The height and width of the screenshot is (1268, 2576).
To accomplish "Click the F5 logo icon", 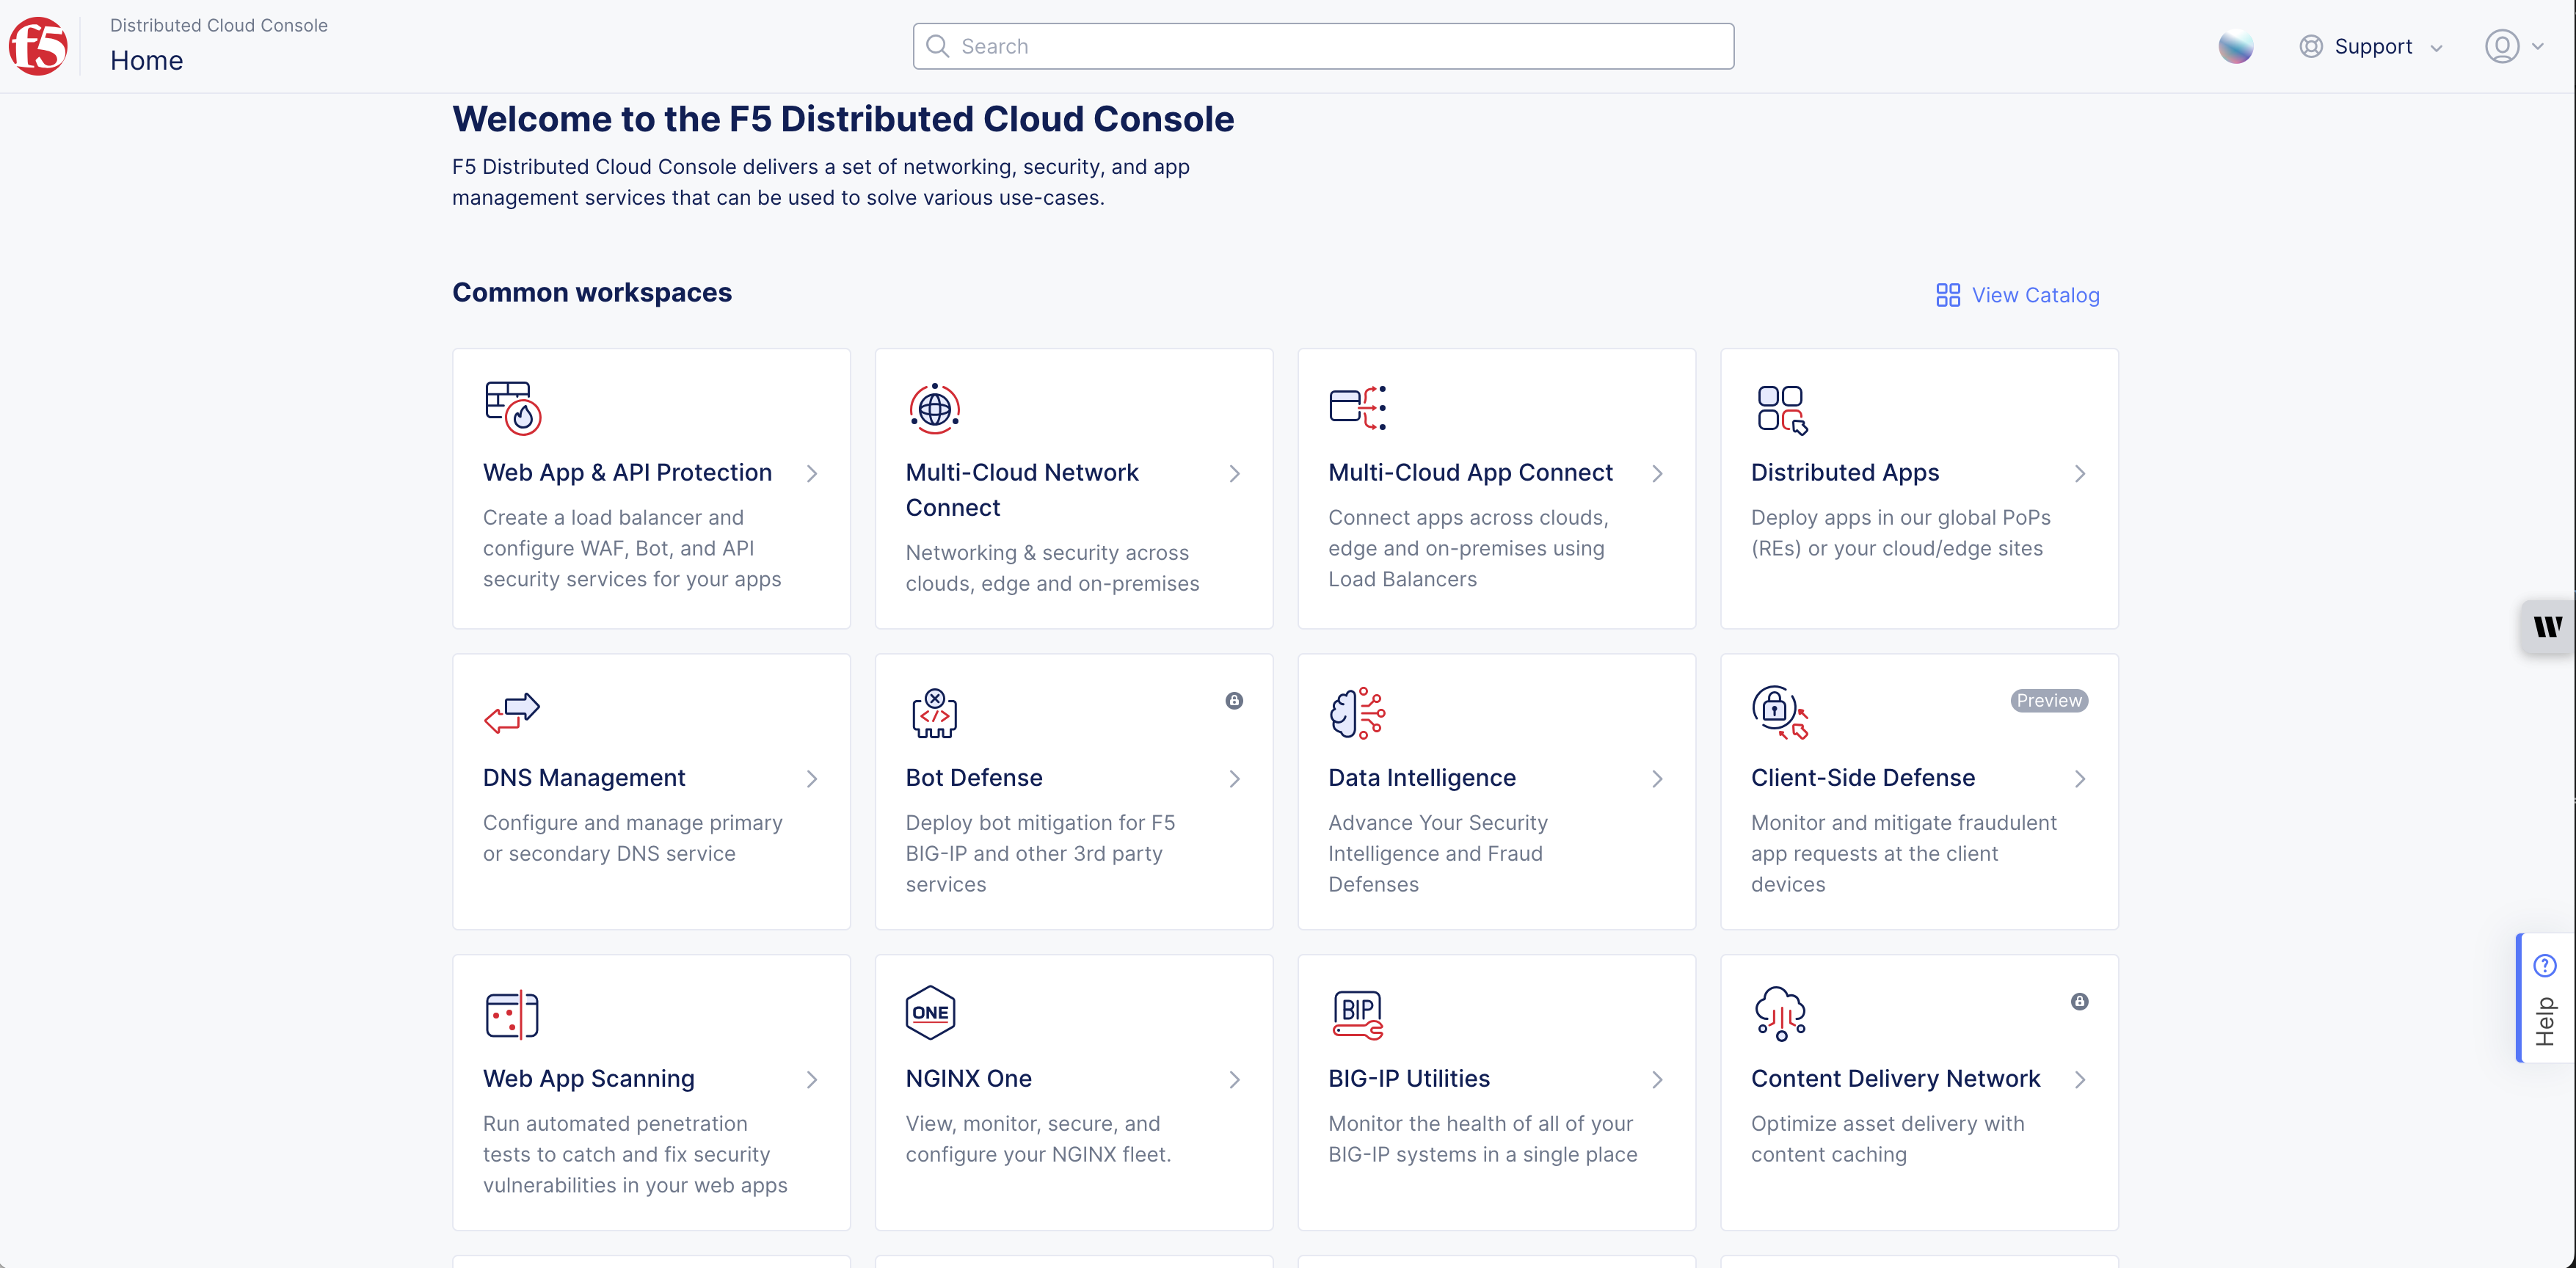I will 38,46.
